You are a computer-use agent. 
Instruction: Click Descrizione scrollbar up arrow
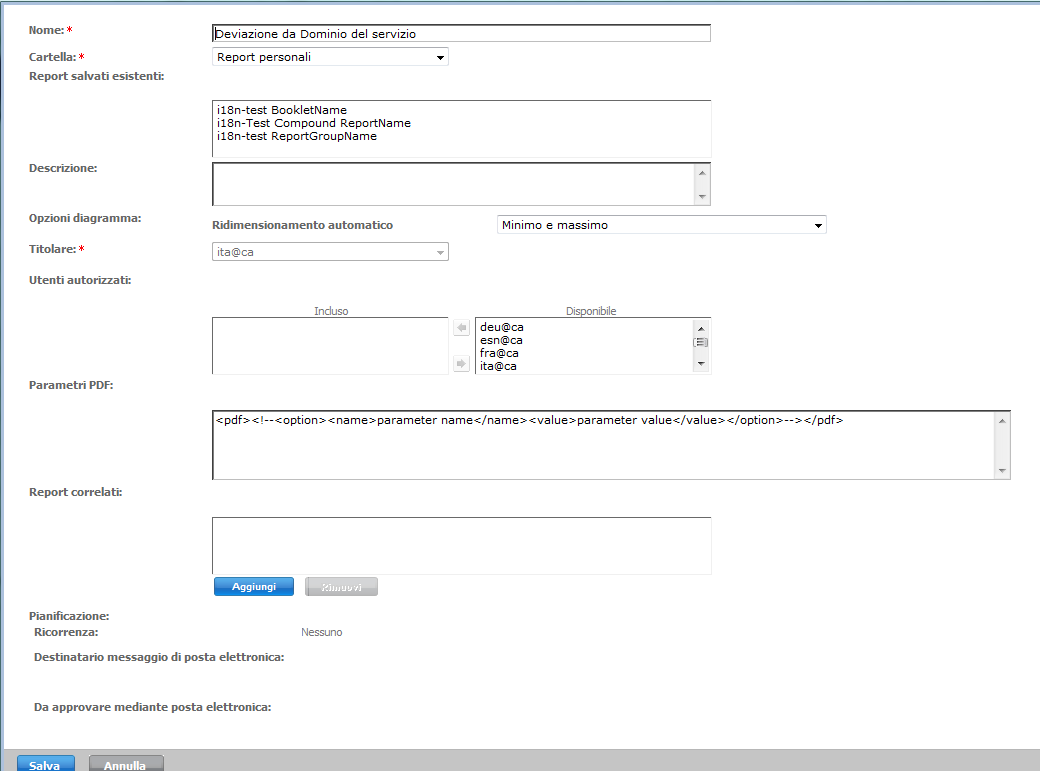tap(702, 173)
